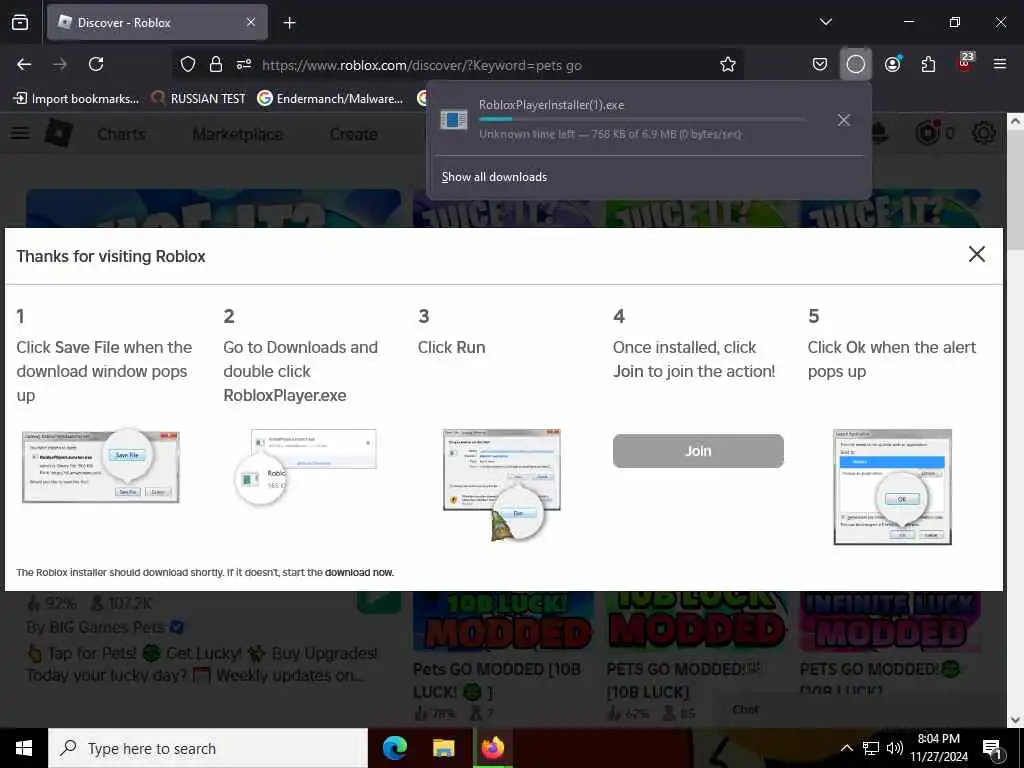Viewport: 1024px width, 768px height.
Task: Click Show all downloads
Action: click(x=494, y=177)
